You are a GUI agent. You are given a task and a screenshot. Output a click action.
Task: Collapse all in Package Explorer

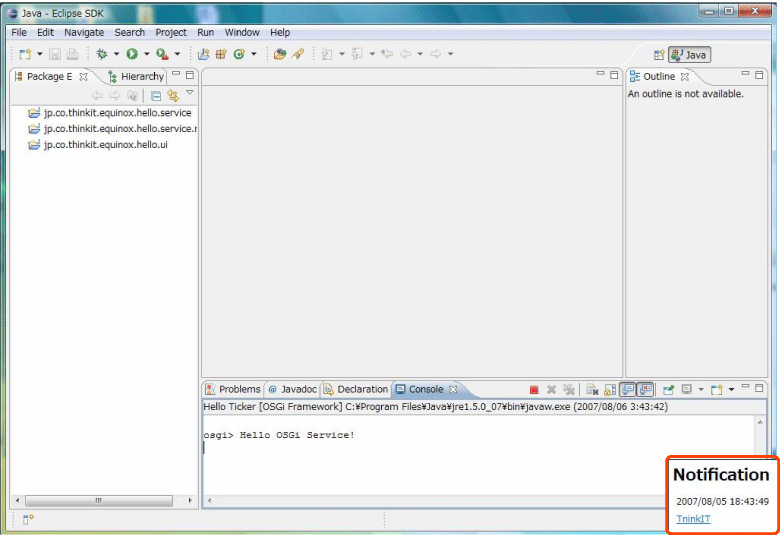pos(156,95)
